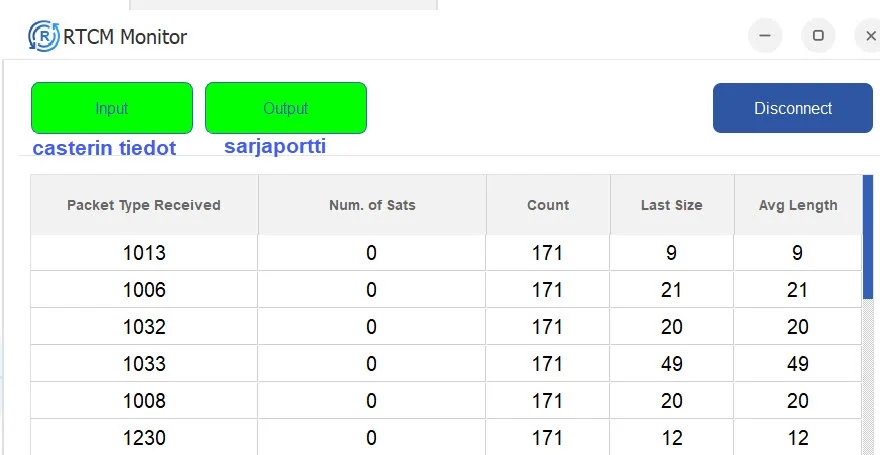Click Num. of Sats cell in row 1013
Screen dimensions: 880x455
point(372,253)
